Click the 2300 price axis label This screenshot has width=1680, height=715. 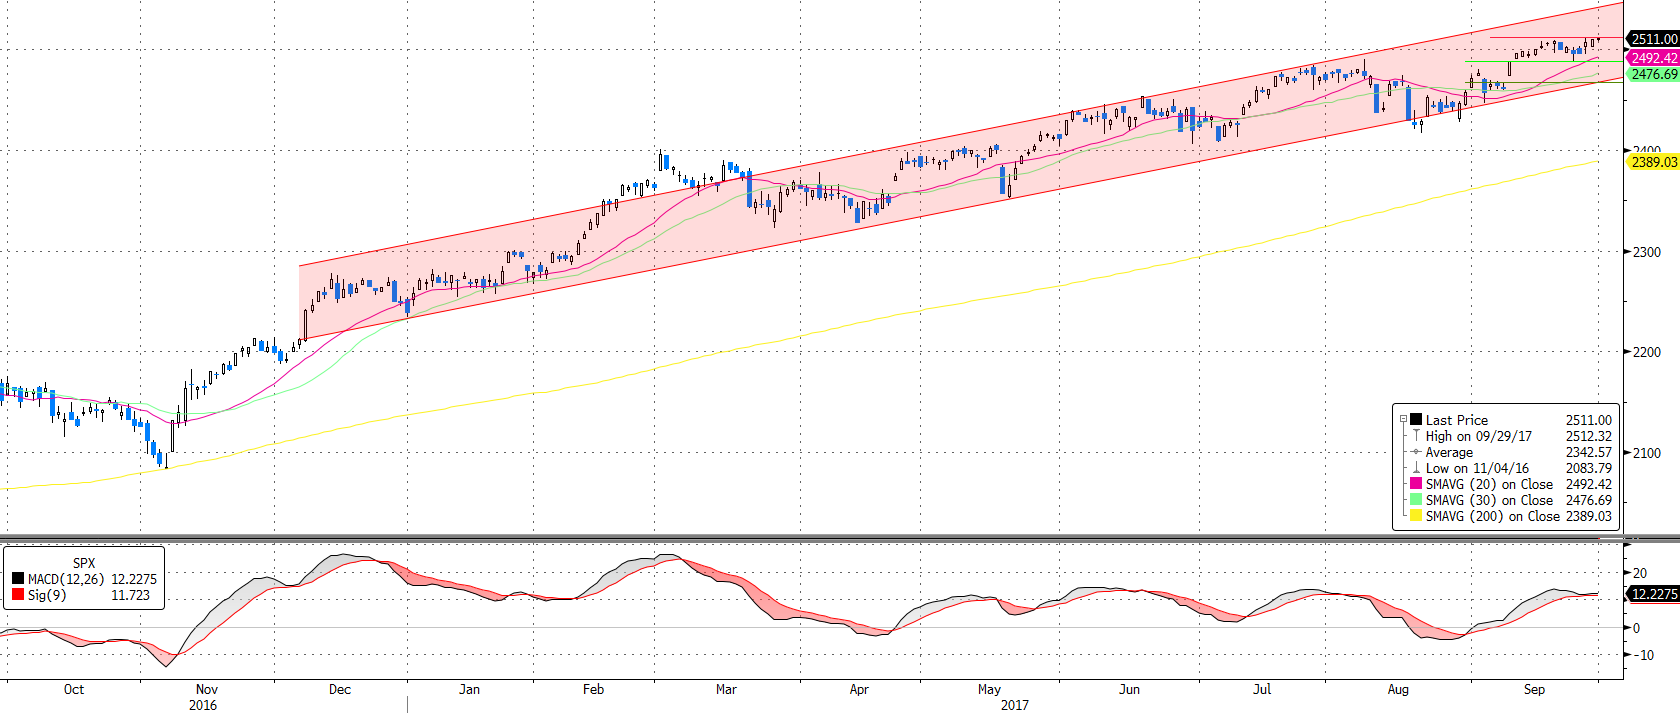coord(1647,252)
